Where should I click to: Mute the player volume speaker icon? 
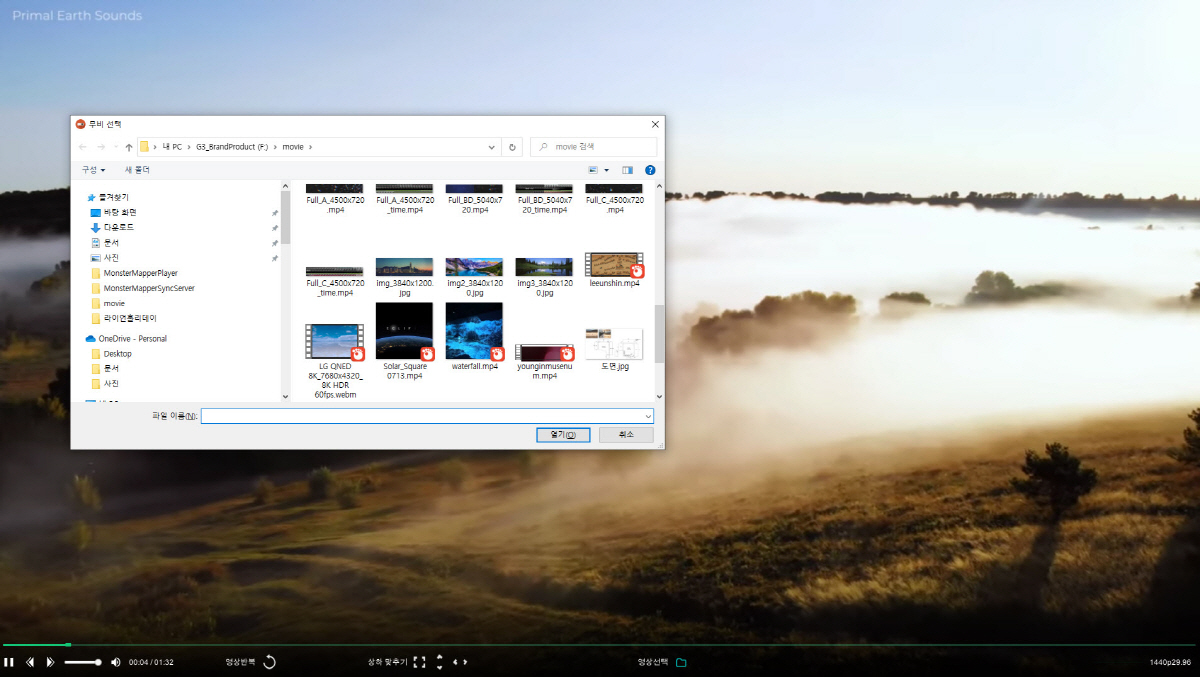(115, 662)
